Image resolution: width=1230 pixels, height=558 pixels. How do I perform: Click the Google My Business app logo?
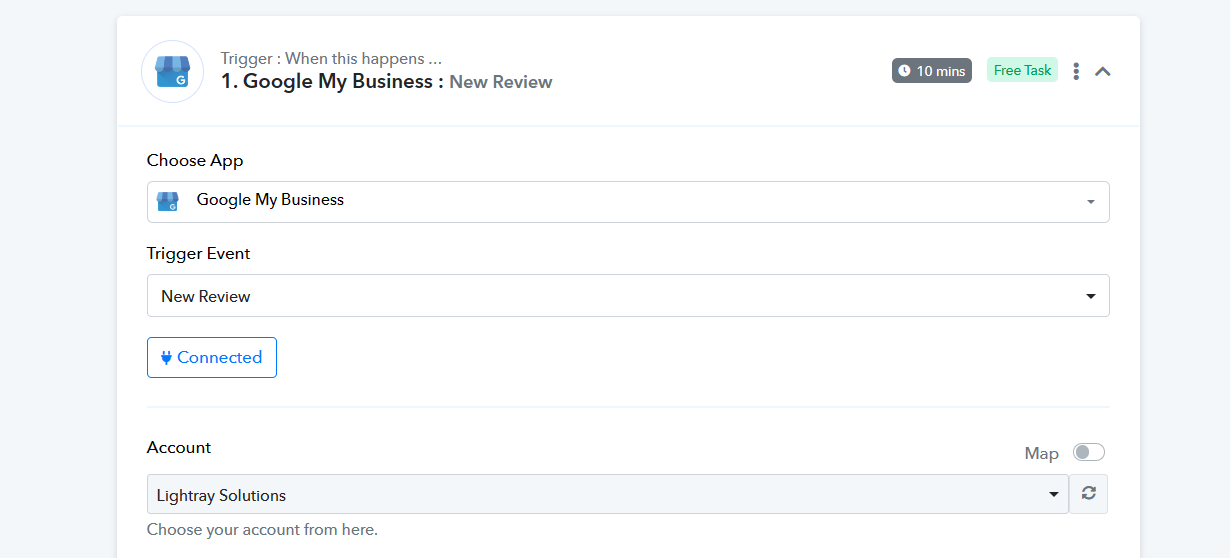[172, 71]
